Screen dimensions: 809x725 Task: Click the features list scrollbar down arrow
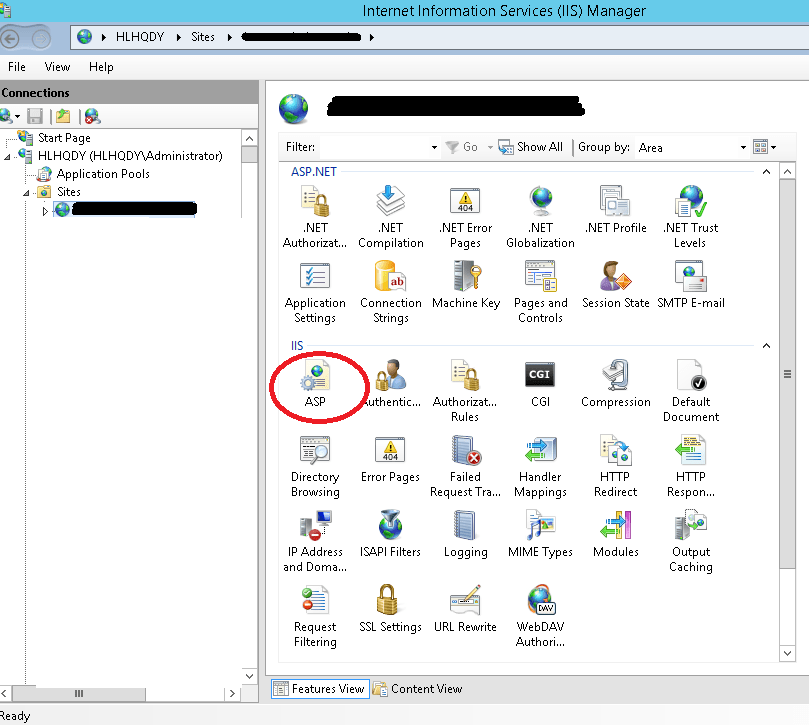pos(787,654)
